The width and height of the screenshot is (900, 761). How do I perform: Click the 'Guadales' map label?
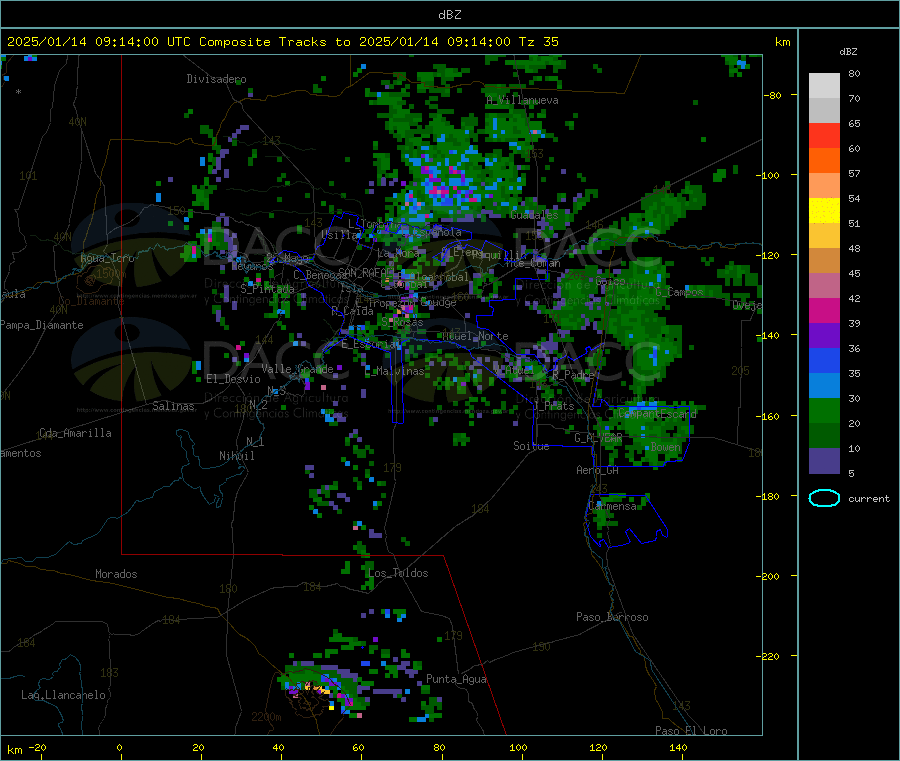[534, 215]
